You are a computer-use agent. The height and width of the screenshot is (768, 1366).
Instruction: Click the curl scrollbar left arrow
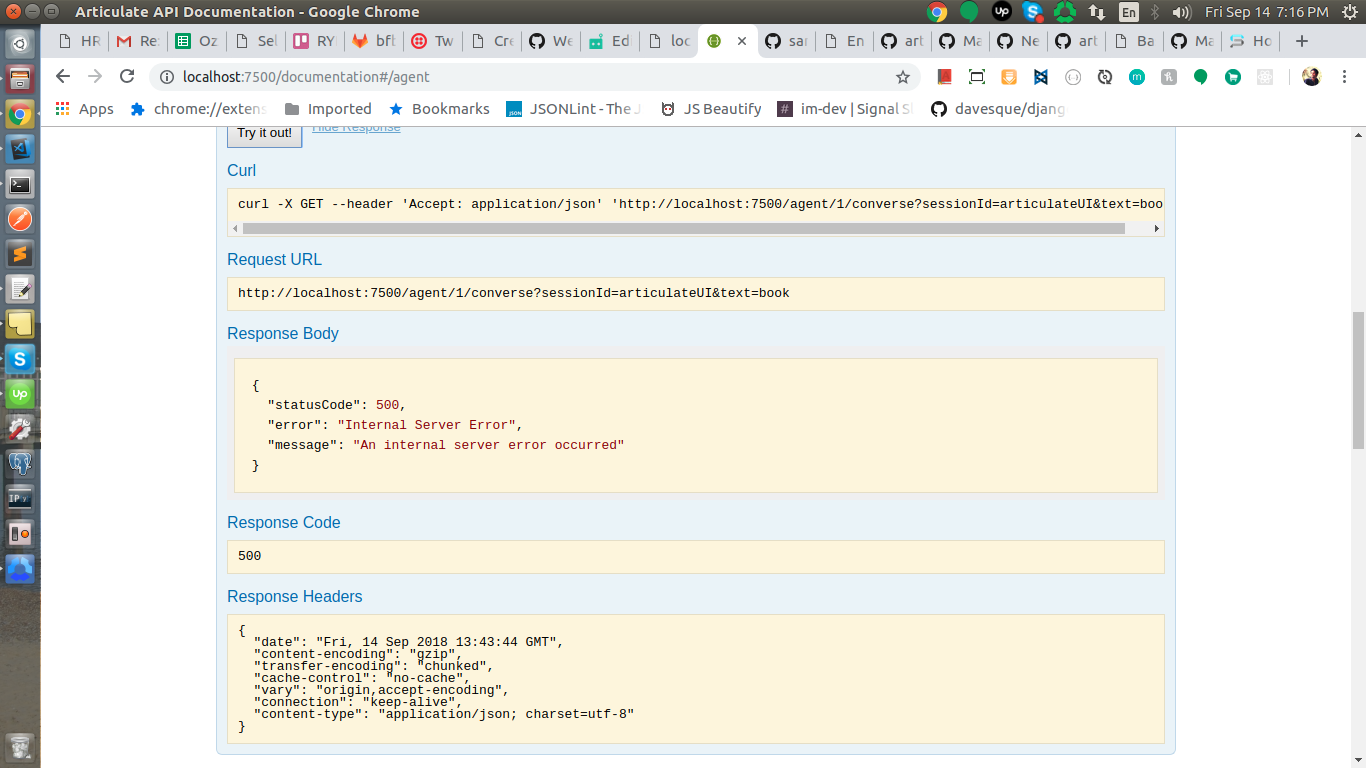(x=235, y=228)
